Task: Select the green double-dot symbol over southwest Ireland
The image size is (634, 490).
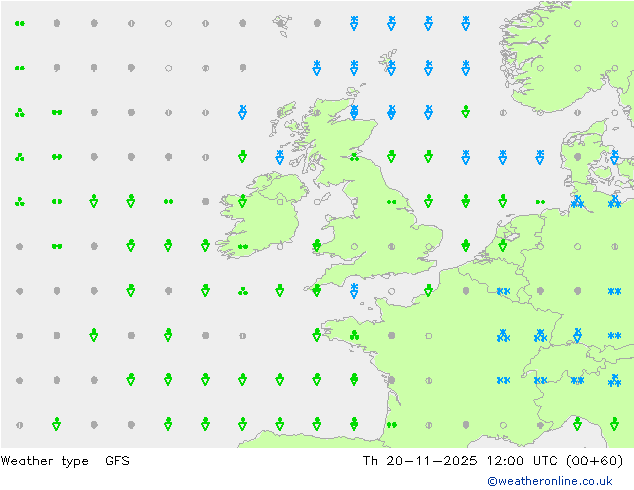Action: (x=243, y=246)
